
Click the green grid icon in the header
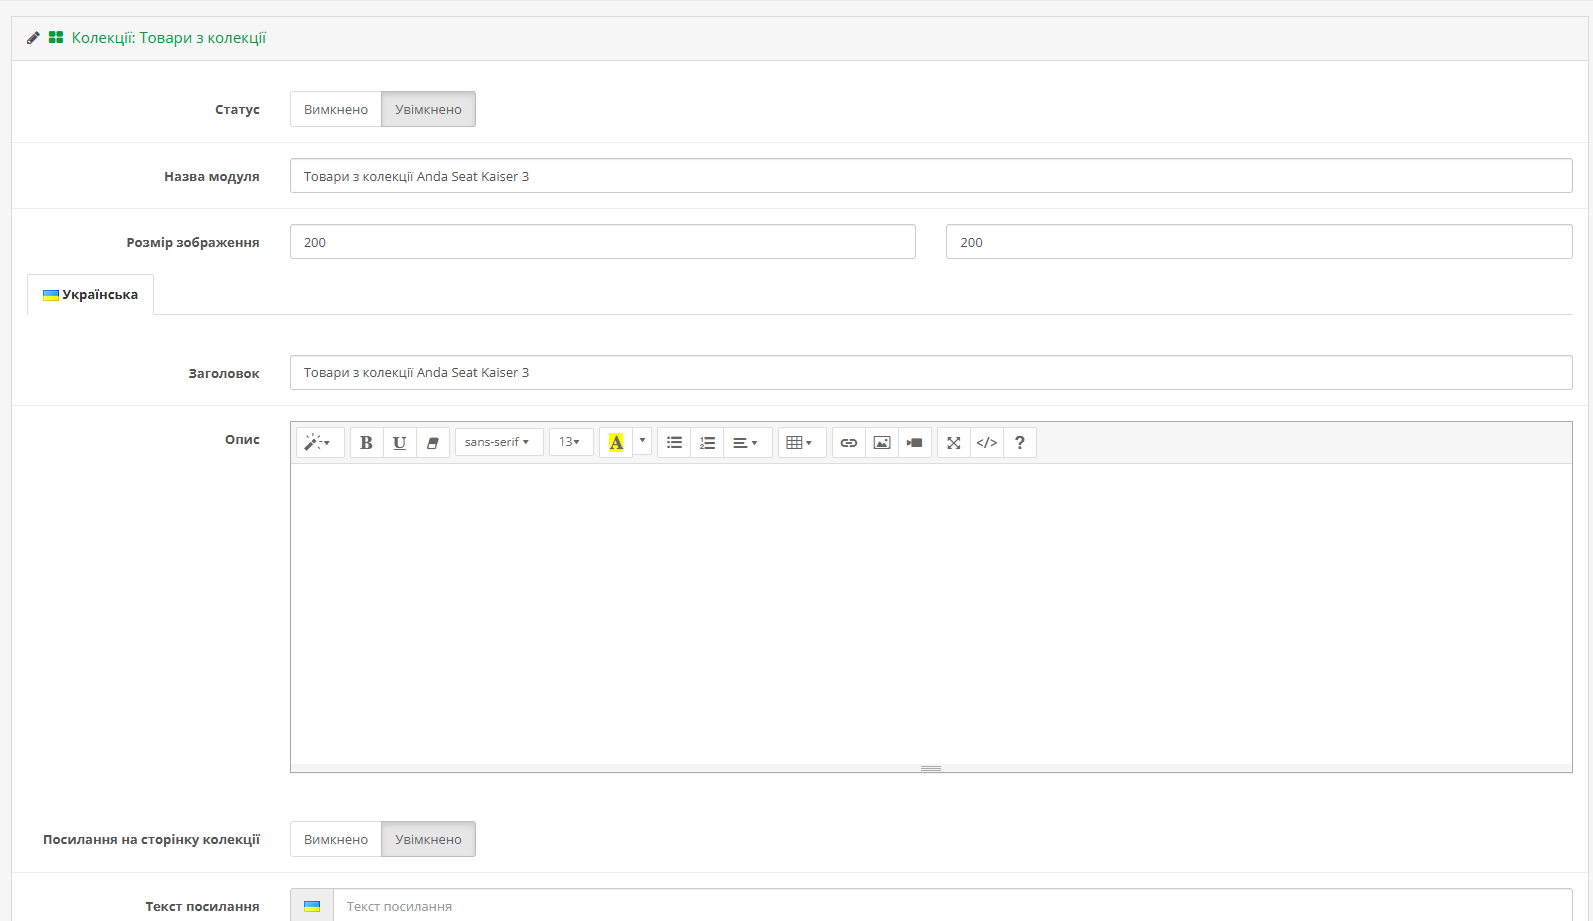(x=56, y=37)
